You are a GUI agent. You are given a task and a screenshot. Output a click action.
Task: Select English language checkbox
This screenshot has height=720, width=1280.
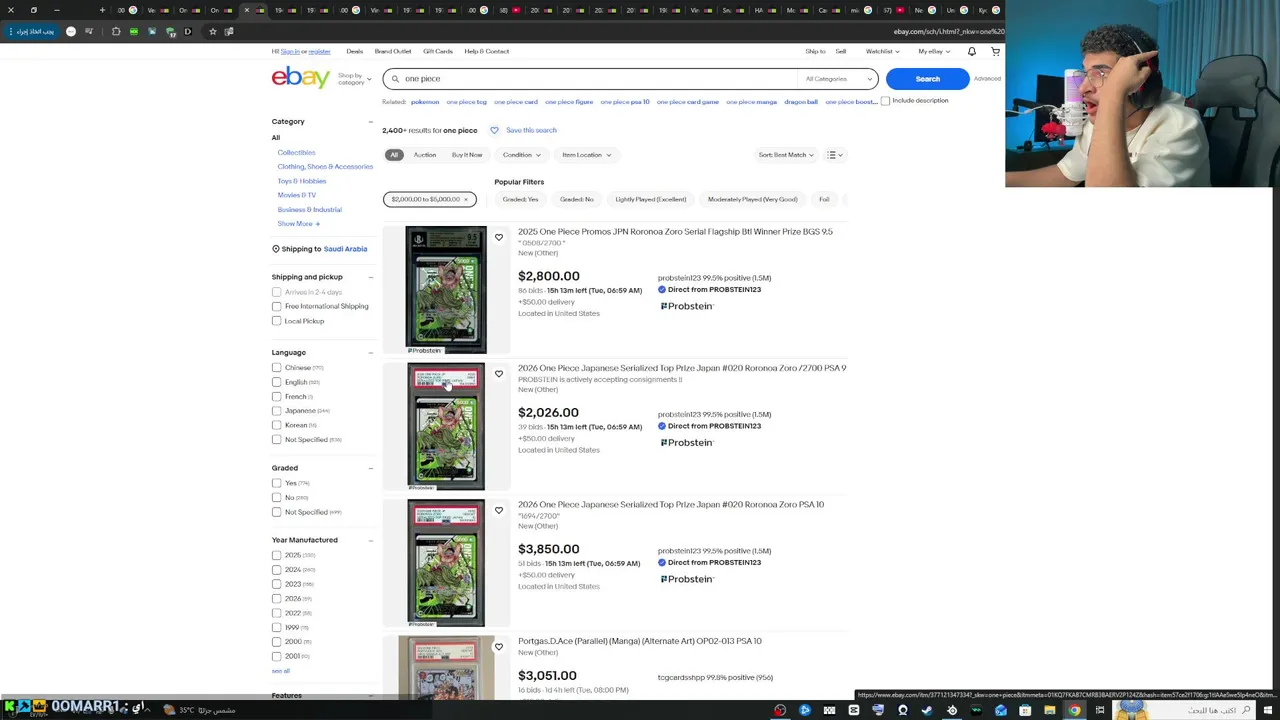pos(276,382)
